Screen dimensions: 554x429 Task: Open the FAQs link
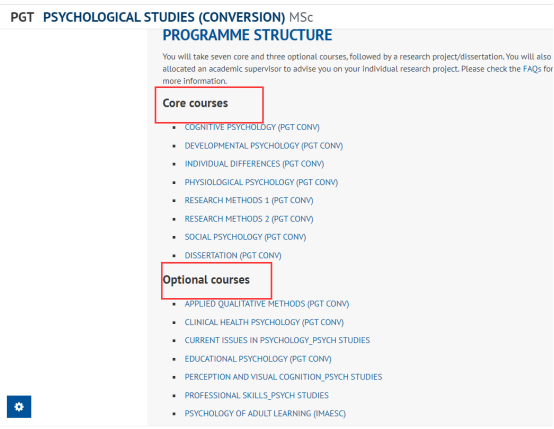point(532,69)
